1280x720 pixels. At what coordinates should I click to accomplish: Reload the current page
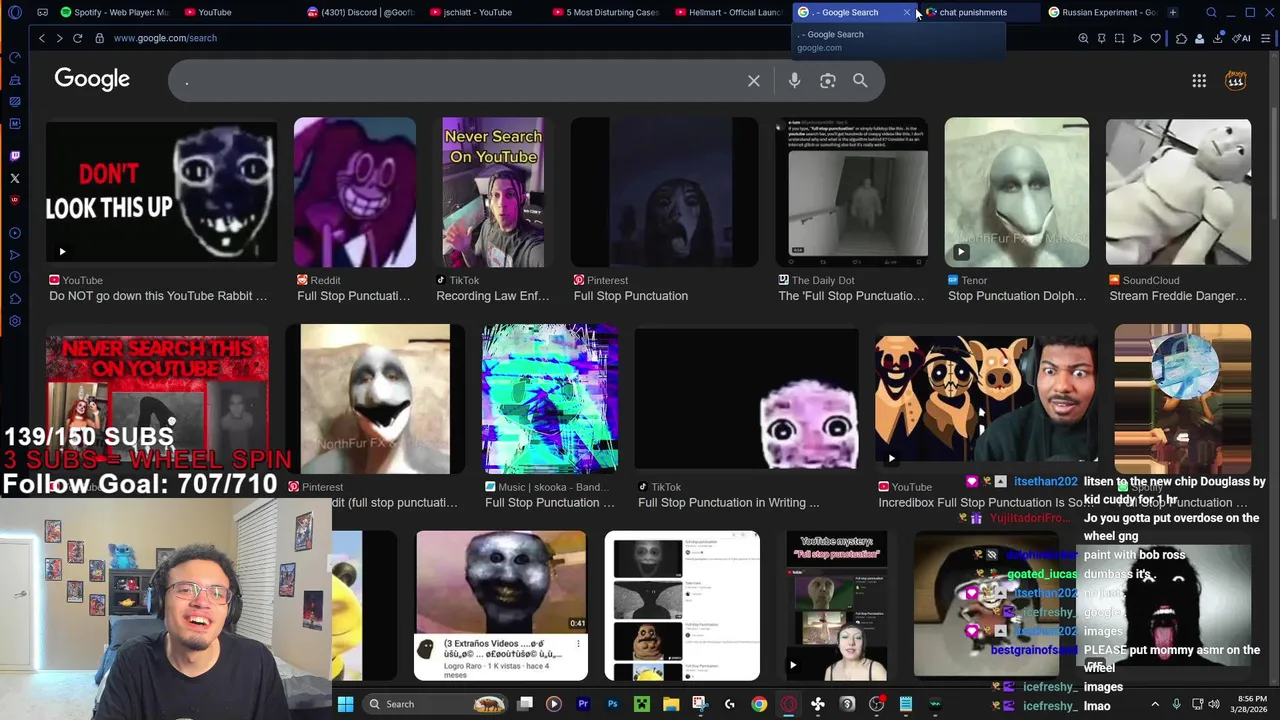77,38
